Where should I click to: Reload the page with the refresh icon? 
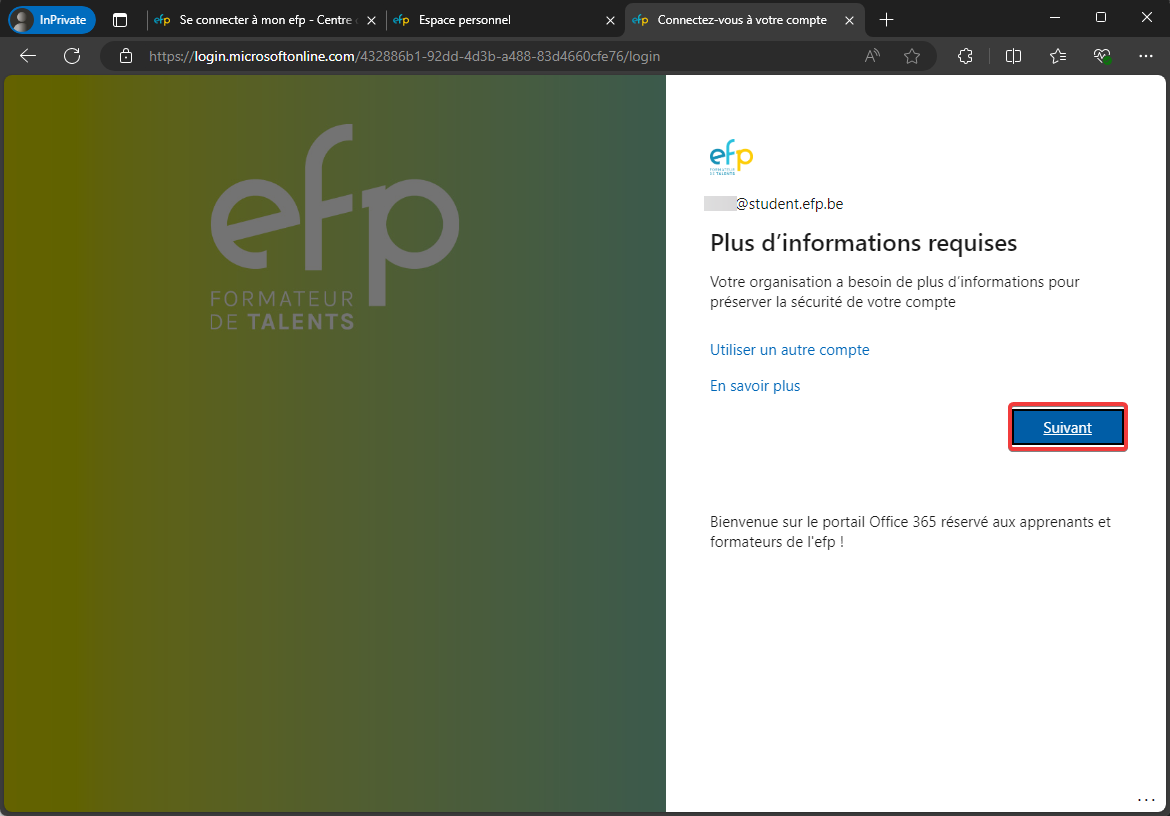72,56
